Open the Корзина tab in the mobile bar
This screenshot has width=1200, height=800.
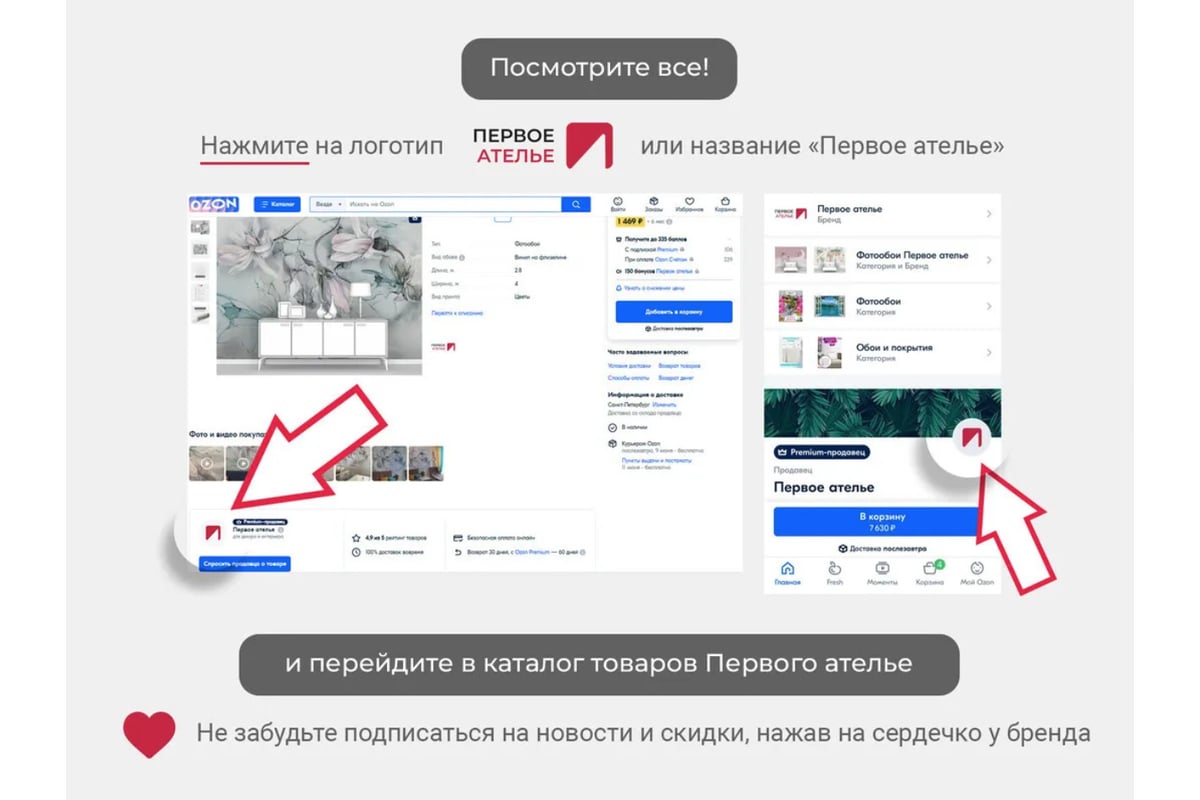(930, 573)
